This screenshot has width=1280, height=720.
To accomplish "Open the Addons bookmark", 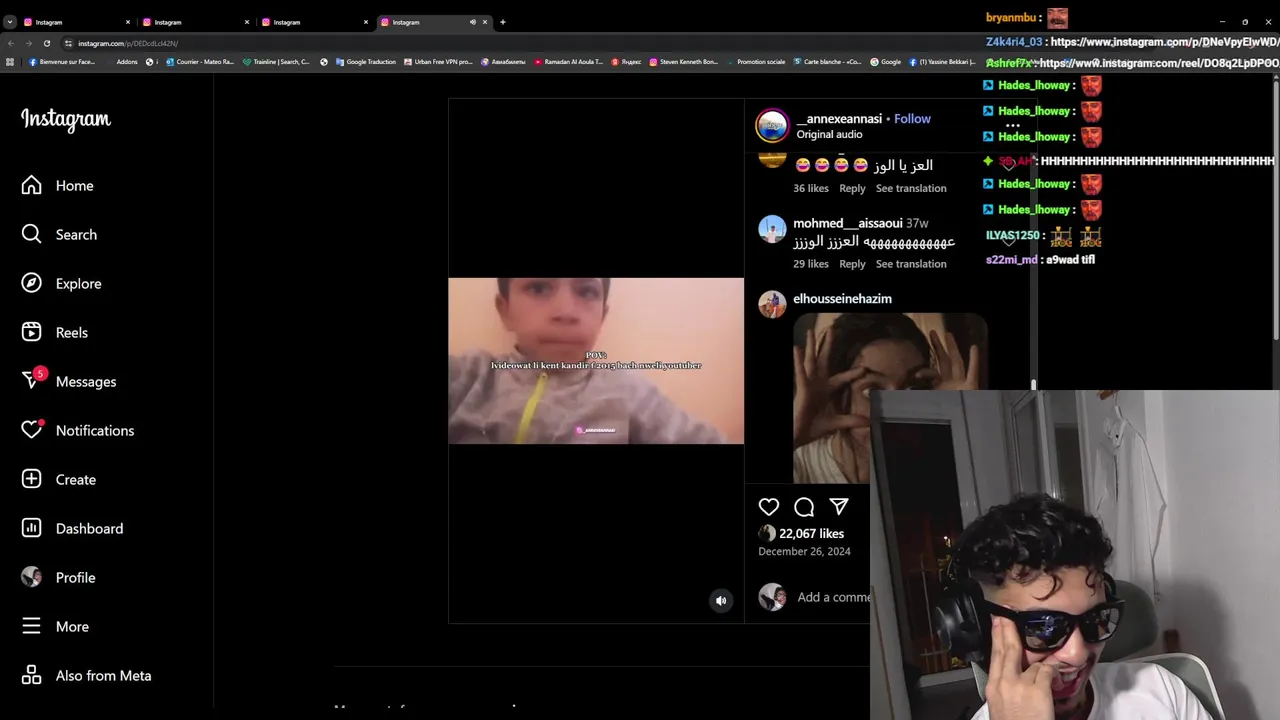I will click(x=127, y=62).
